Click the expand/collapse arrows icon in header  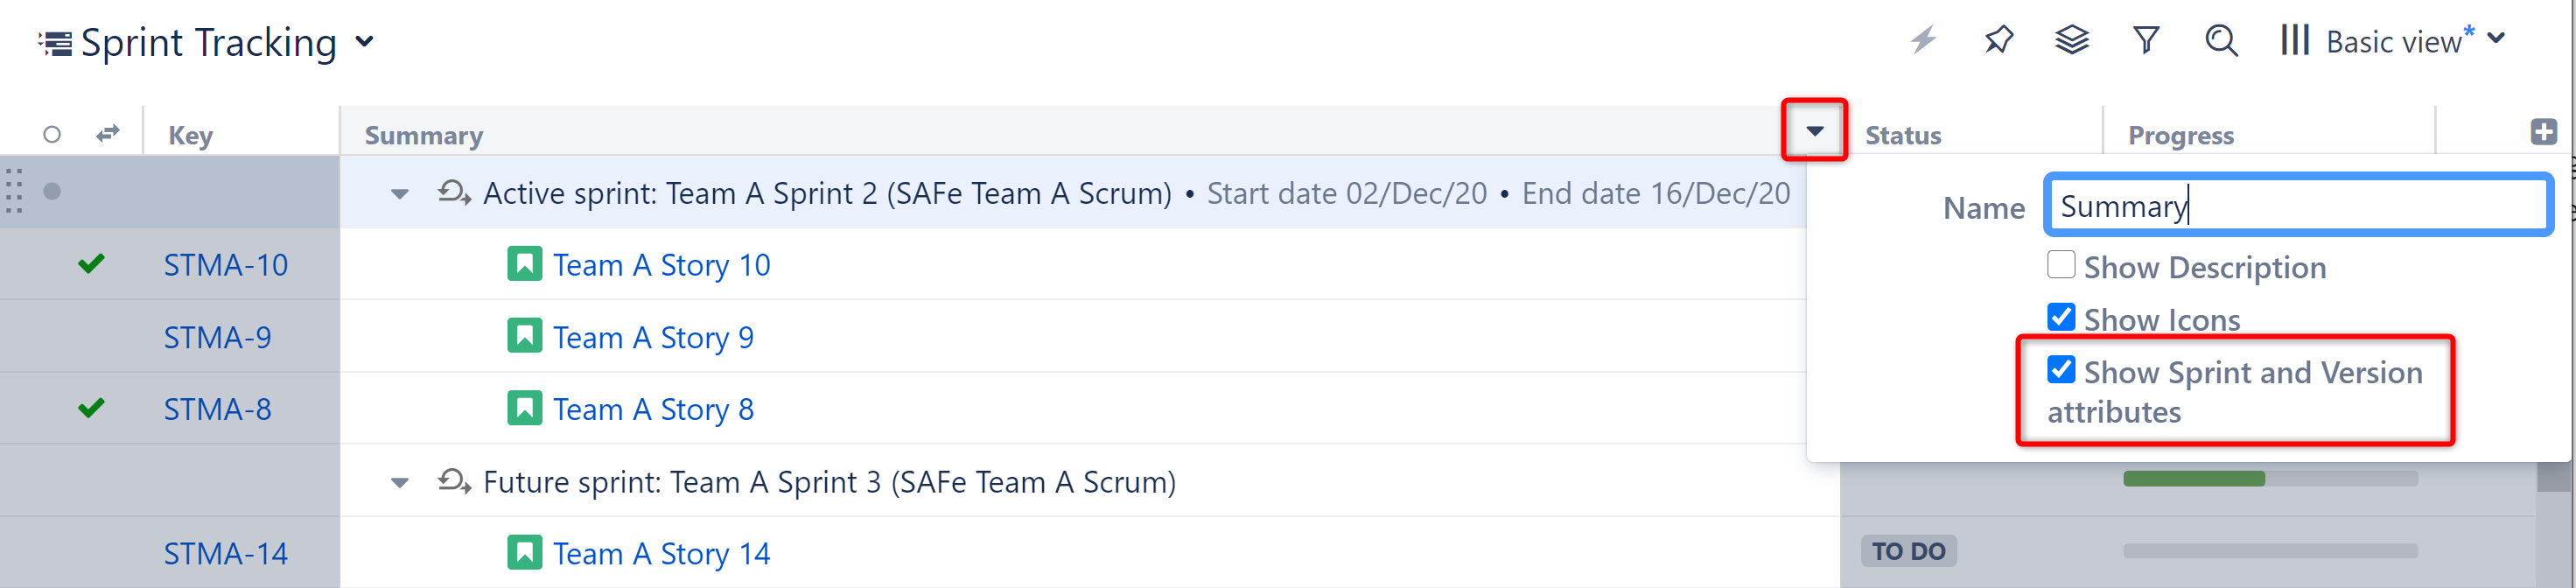pos(108,133)
